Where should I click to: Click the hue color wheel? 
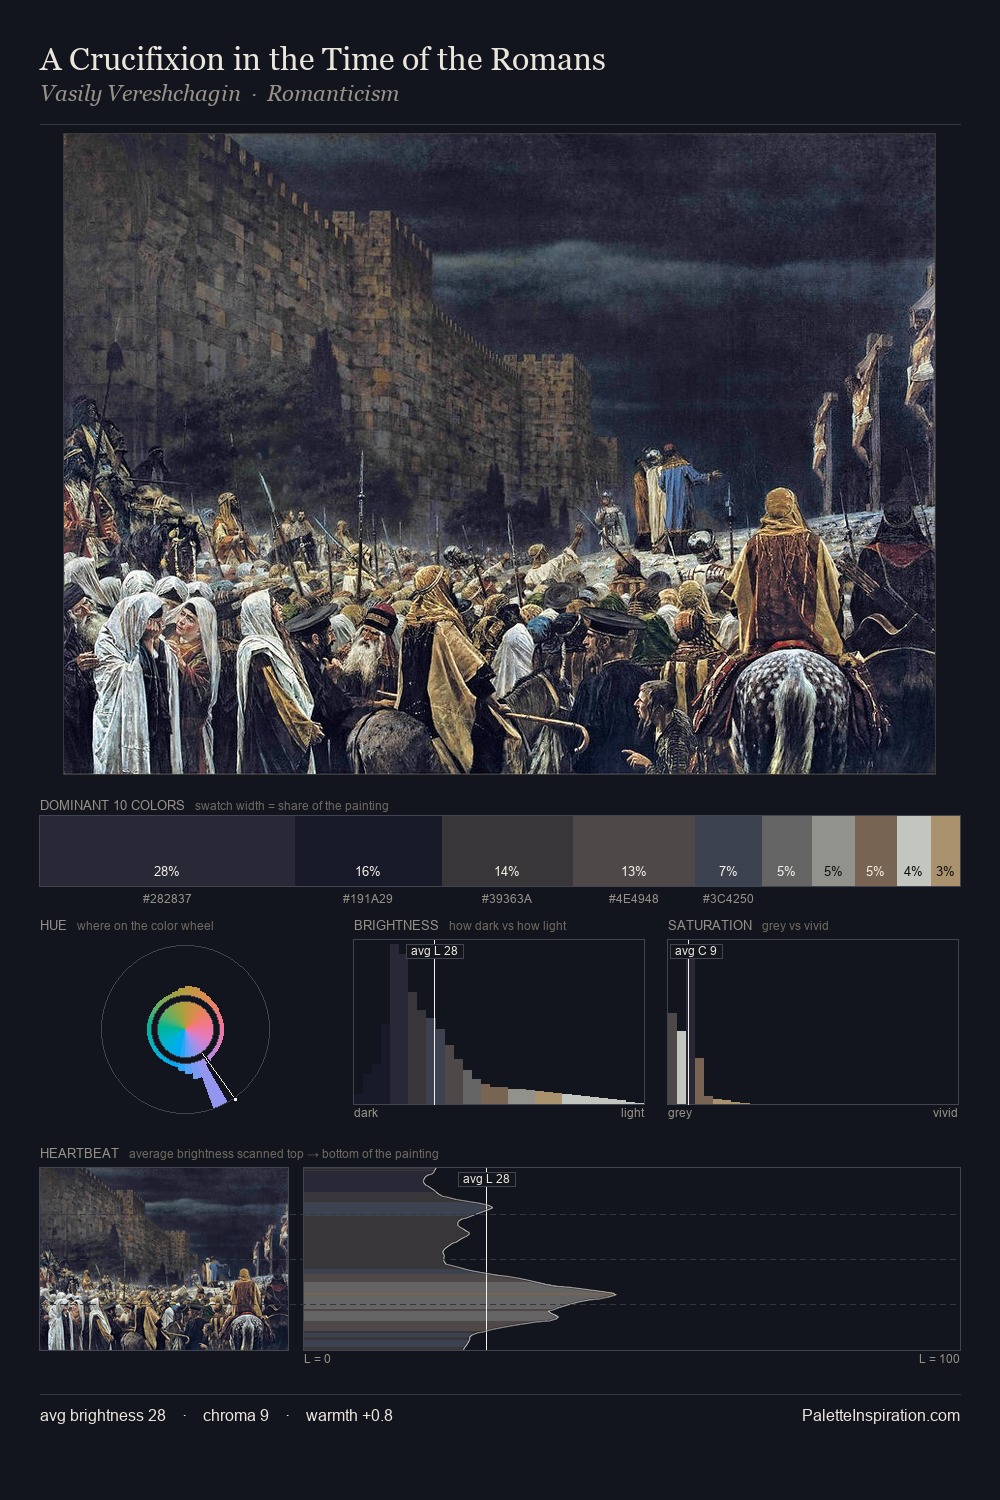click(x=185, y=1029)
